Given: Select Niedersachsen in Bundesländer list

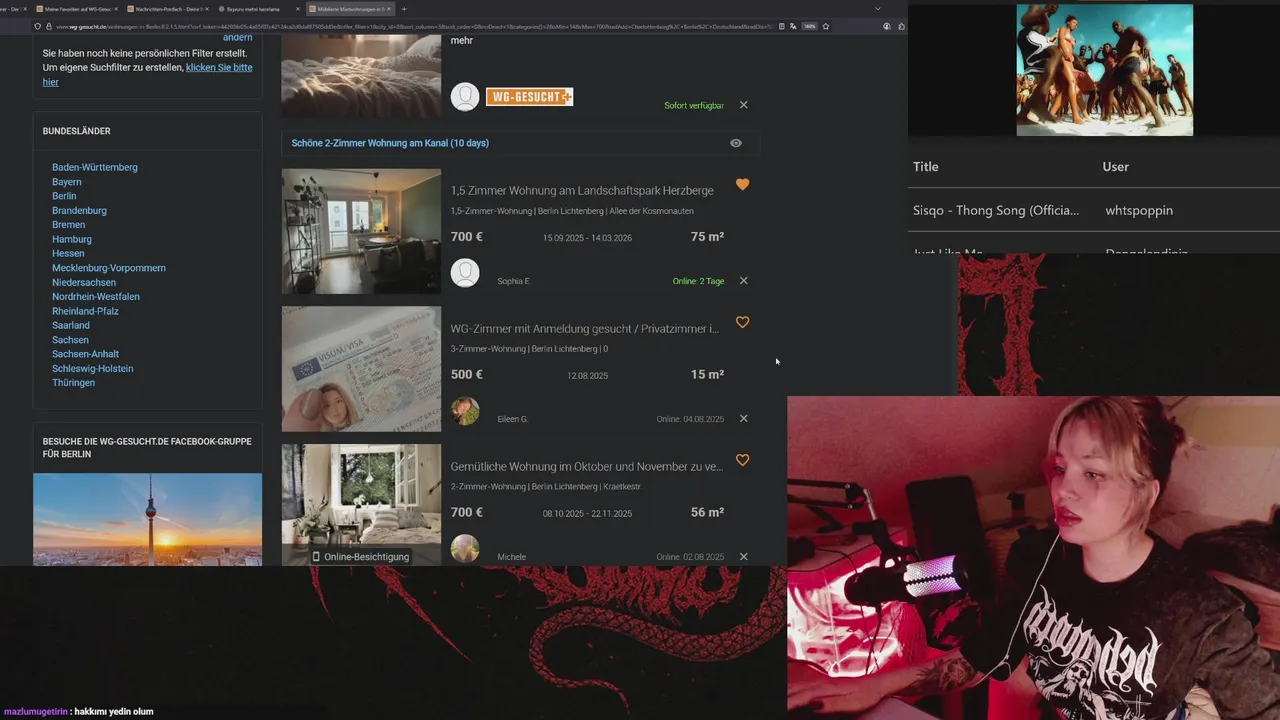Looking at the screenshot, I should pos(84,282).
